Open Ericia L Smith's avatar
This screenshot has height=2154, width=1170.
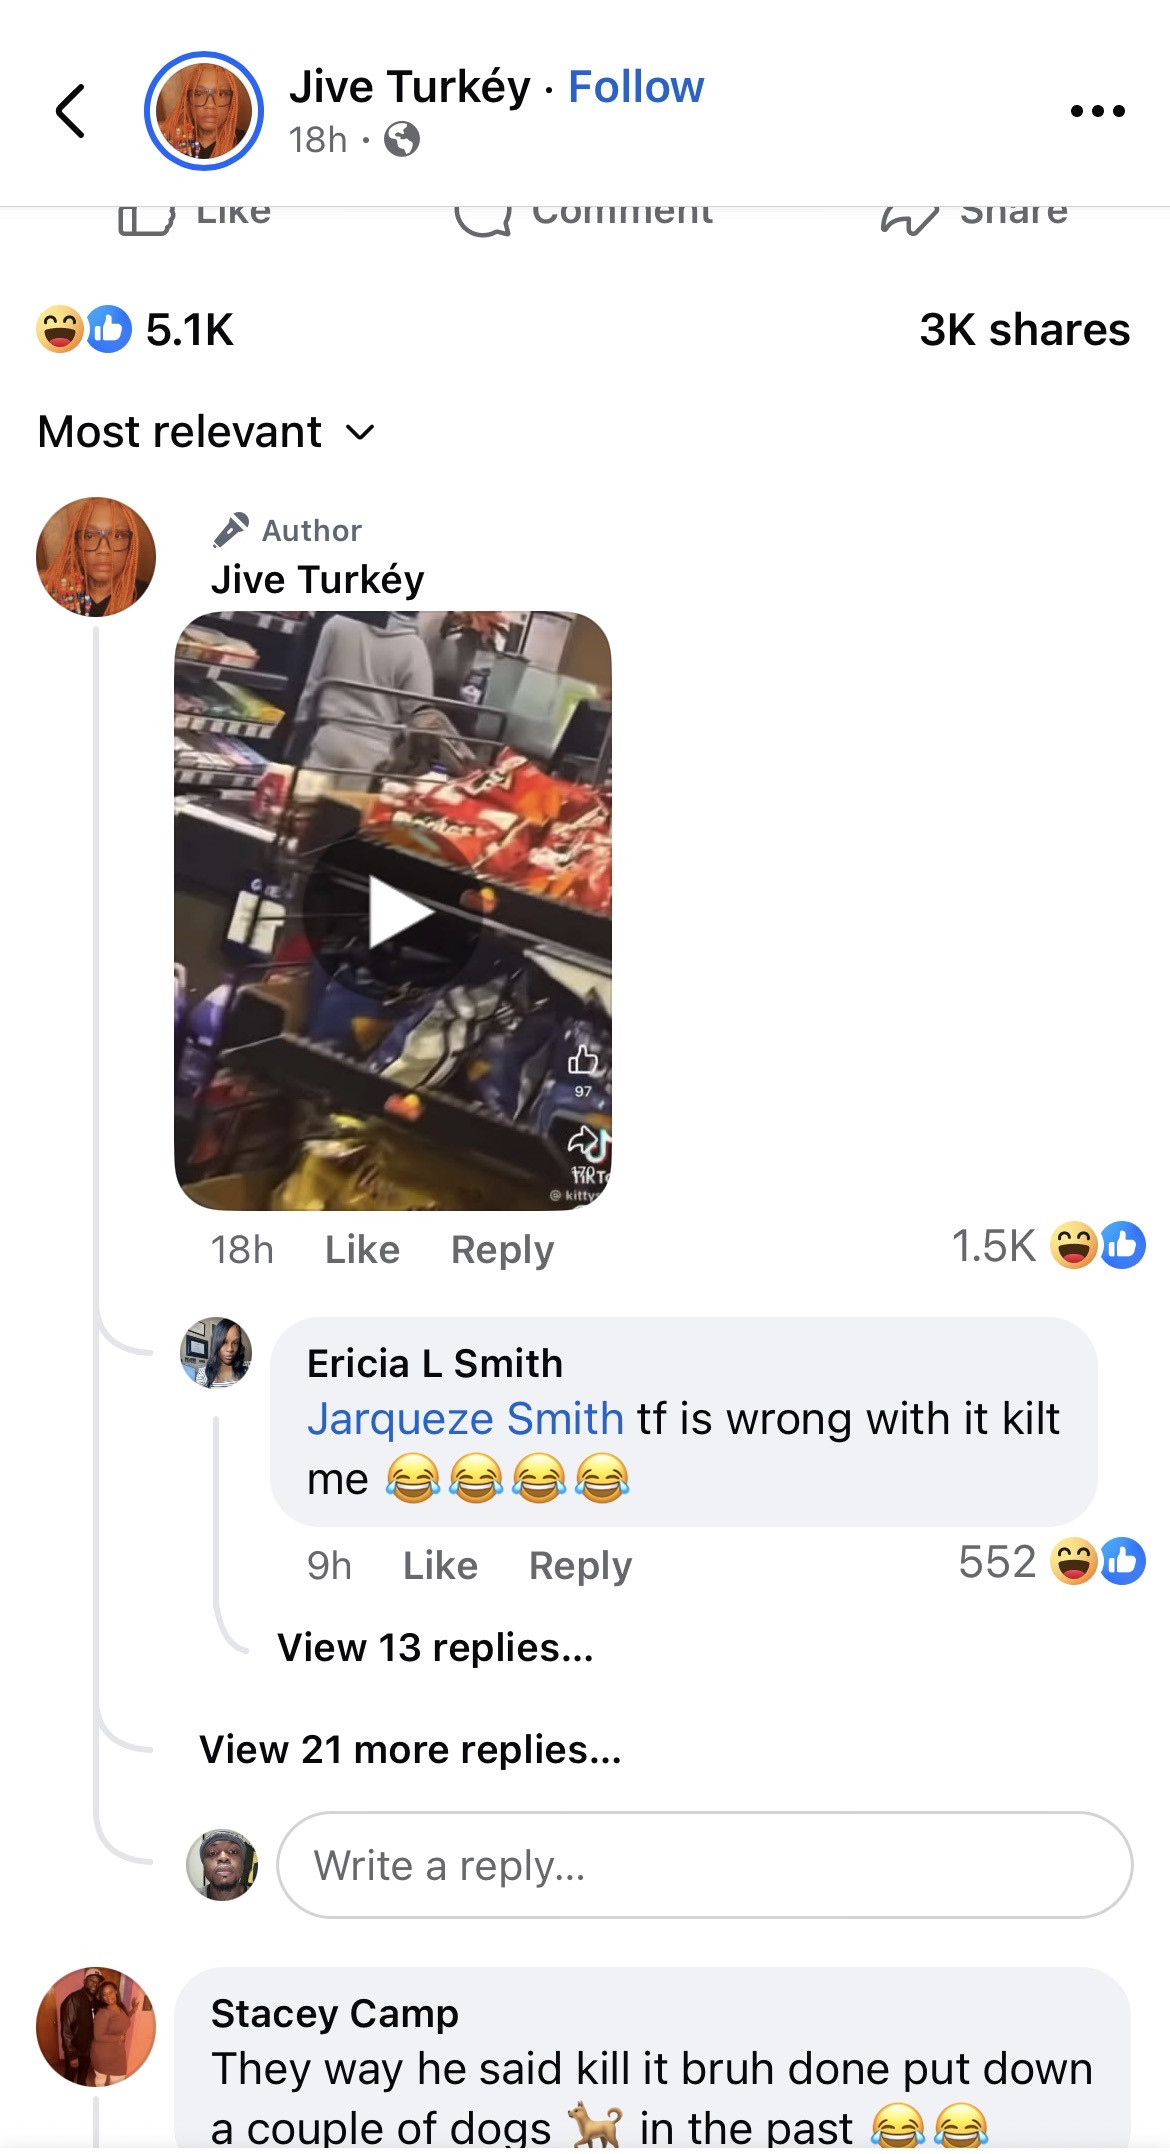coord(216,1353)
